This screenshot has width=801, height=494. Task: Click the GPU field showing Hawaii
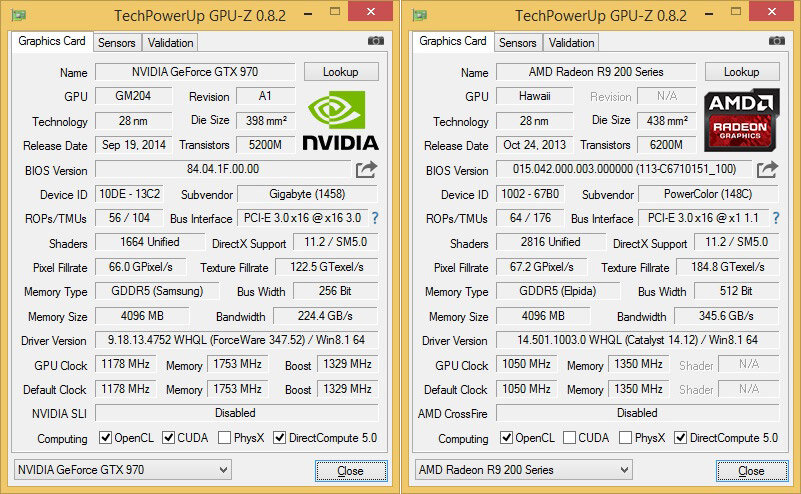(534, 96)
